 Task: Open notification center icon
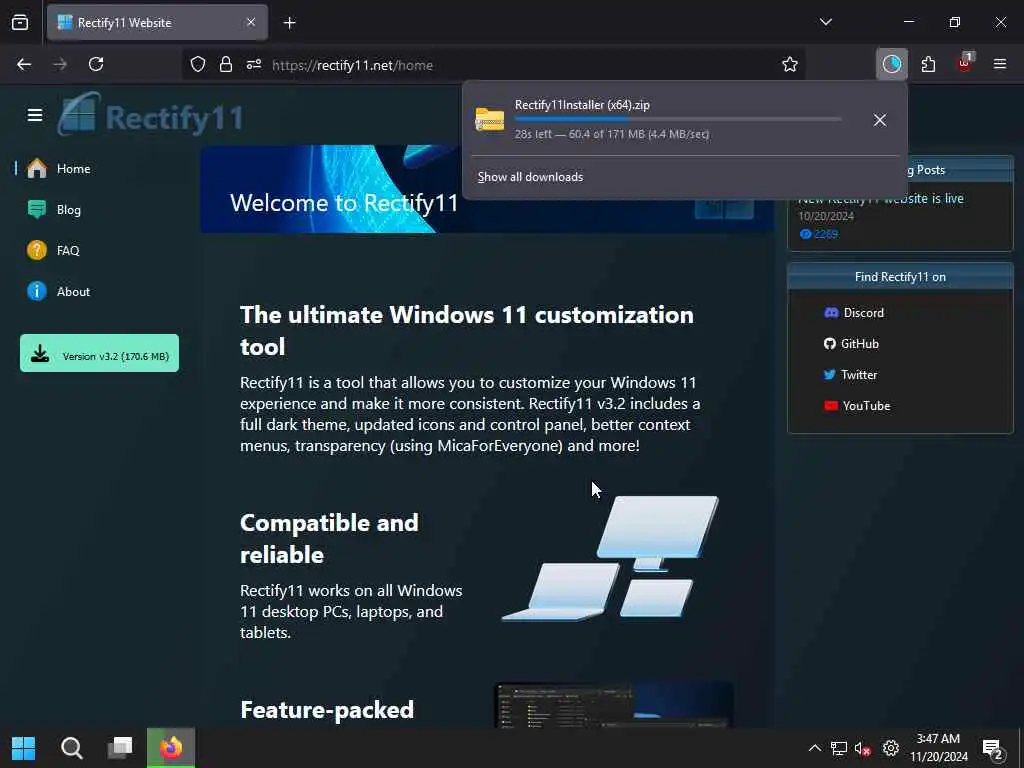[x=993, y=749]
